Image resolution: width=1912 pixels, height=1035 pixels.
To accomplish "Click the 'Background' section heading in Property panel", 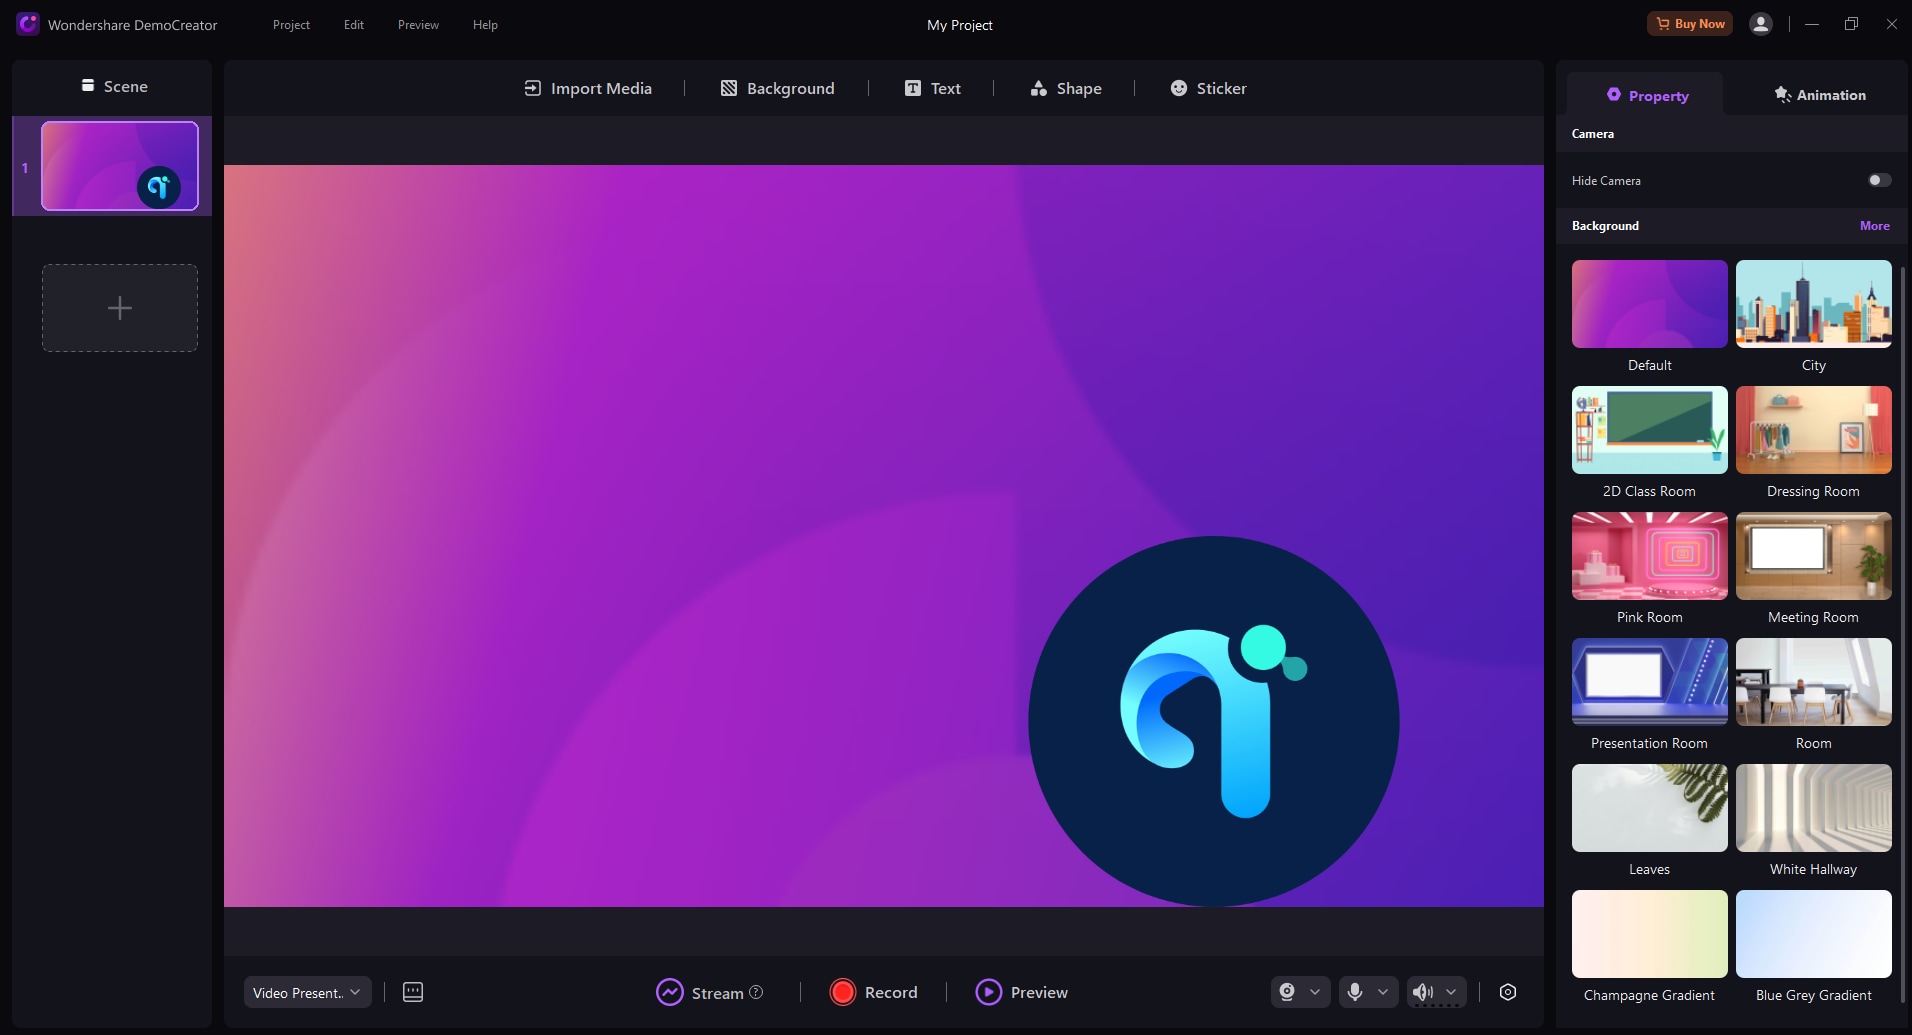I will (x=1605, y=226).
